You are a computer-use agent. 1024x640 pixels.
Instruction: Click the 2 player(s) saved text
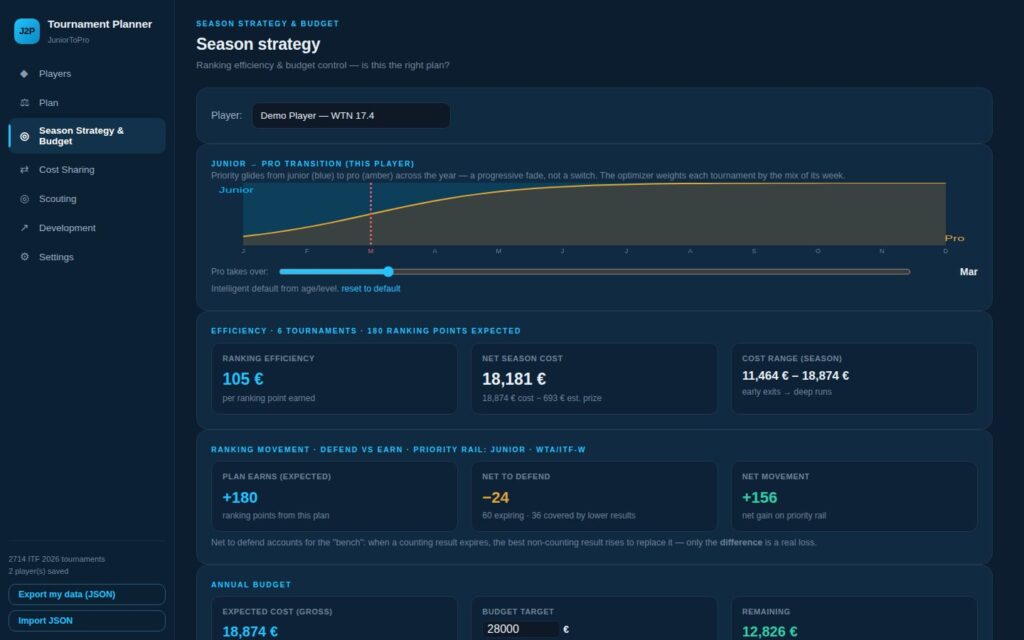[x=39, y=571]
